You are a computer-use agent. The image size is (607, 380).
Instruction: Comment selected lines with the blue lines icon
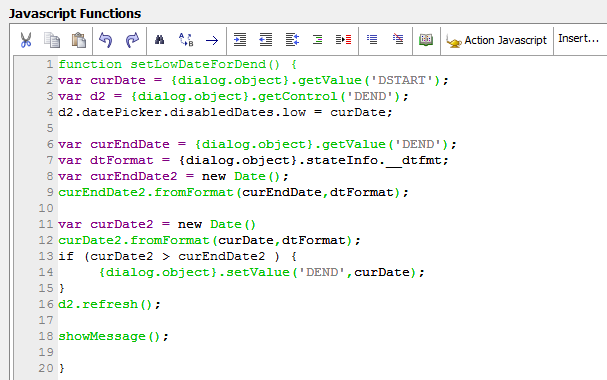[372, 39]
